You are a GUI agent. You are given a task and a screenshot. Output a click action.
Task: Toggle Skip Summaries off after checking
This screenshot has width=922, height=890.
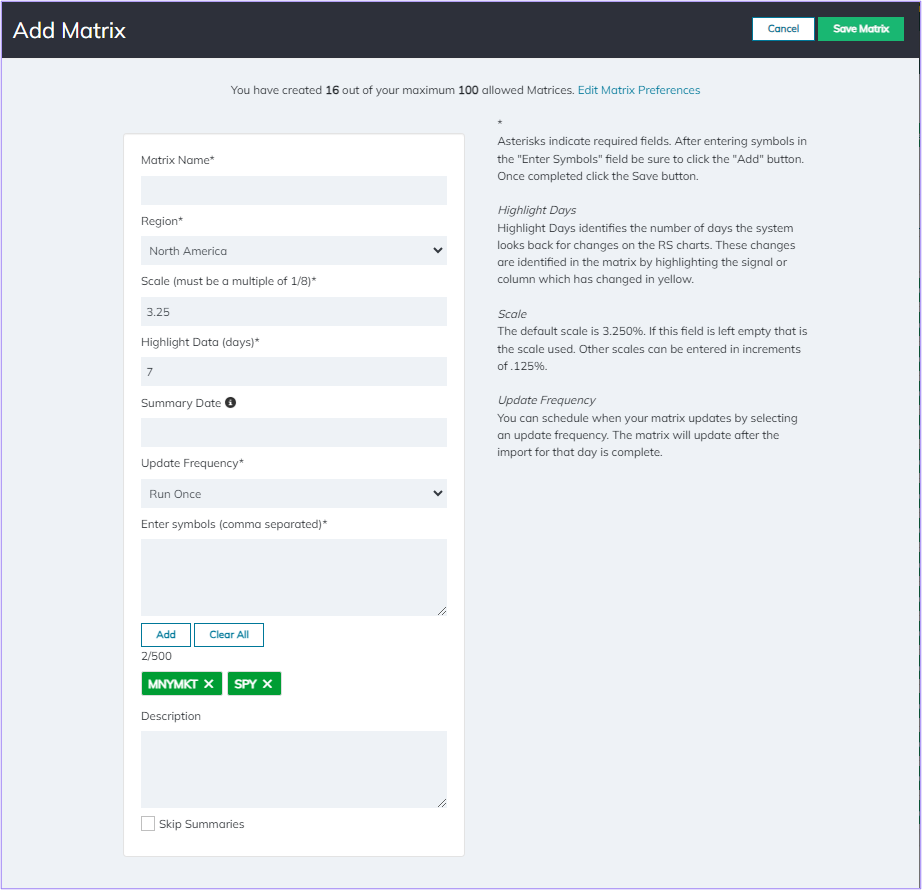coord(148,823)
